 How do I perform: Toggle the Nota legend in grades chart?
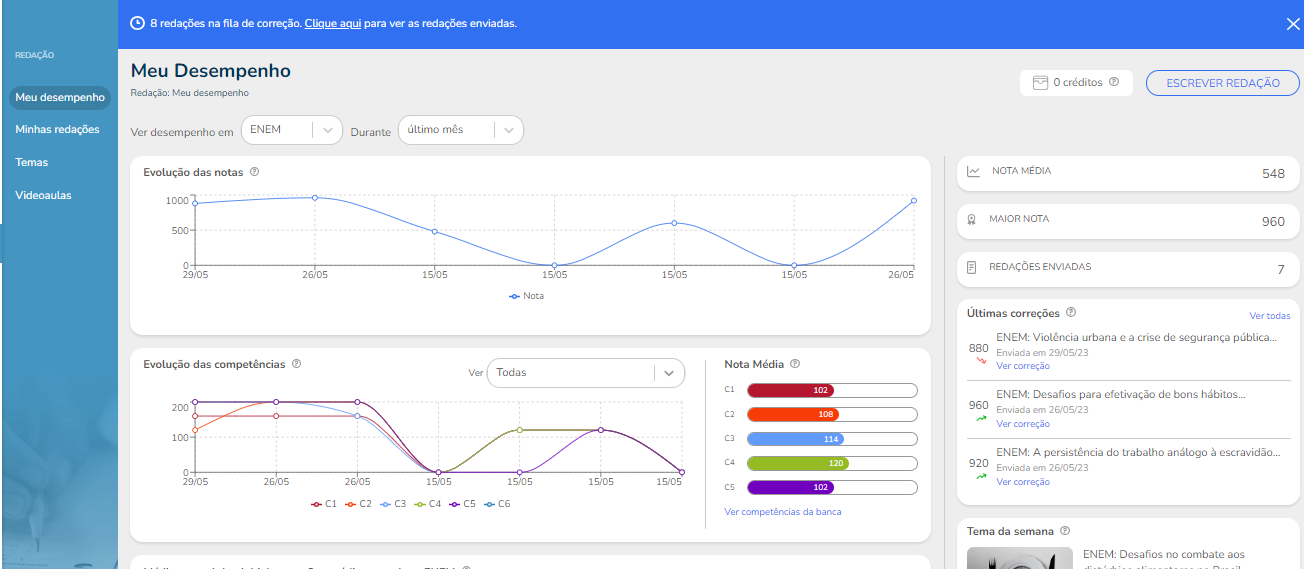[526, 296]
